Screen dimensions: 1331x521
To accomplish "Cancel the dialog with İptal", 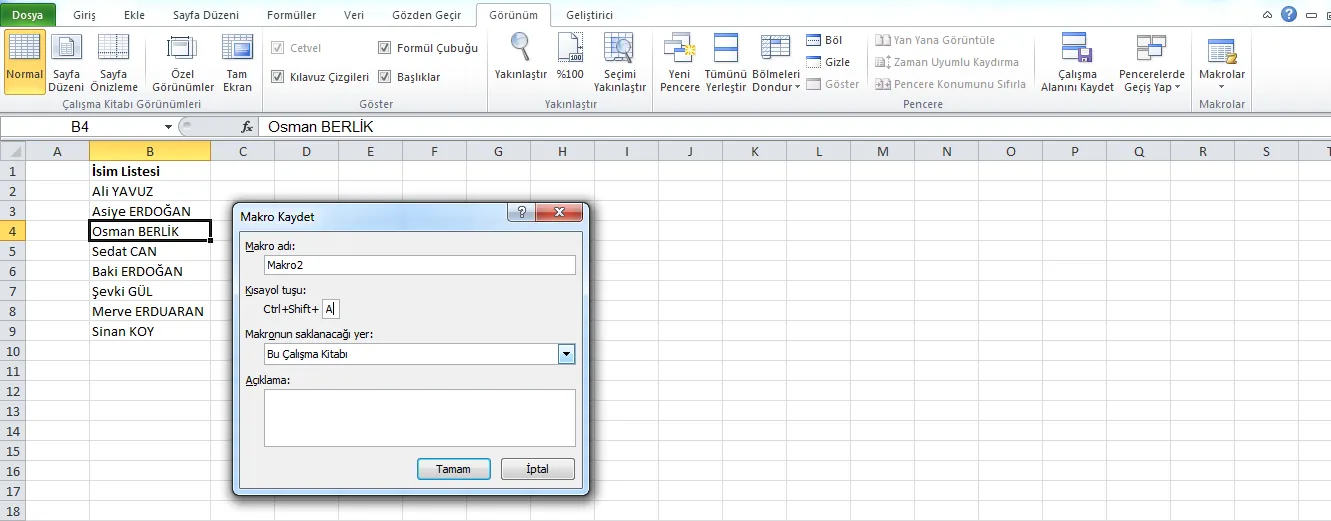I will click(x=537, y=469).
